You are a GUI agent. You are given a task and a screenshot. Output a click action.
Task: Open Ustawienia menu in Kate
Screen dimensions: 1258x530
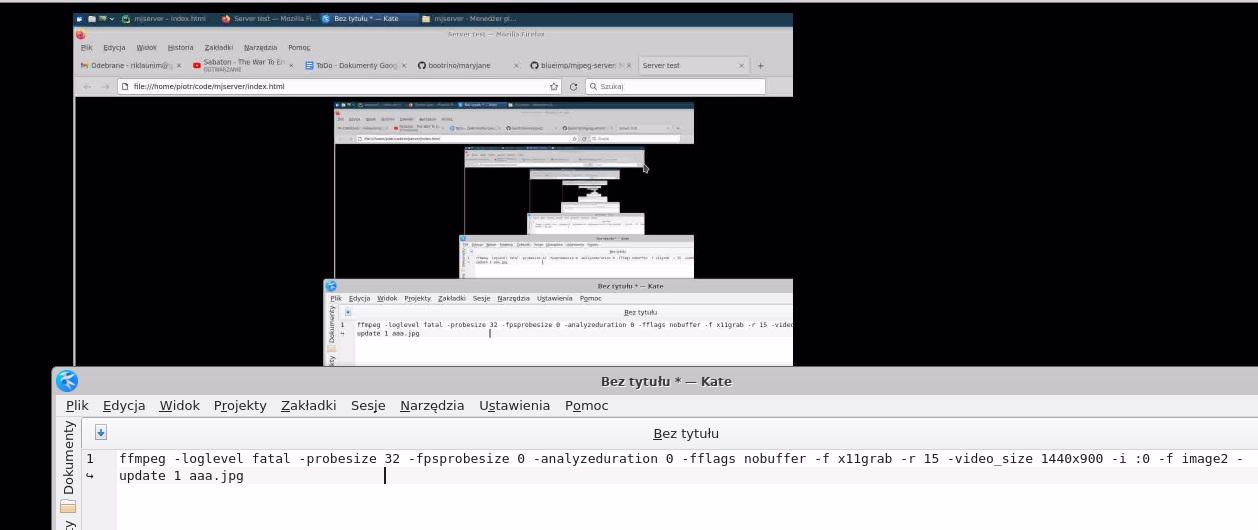514,405
